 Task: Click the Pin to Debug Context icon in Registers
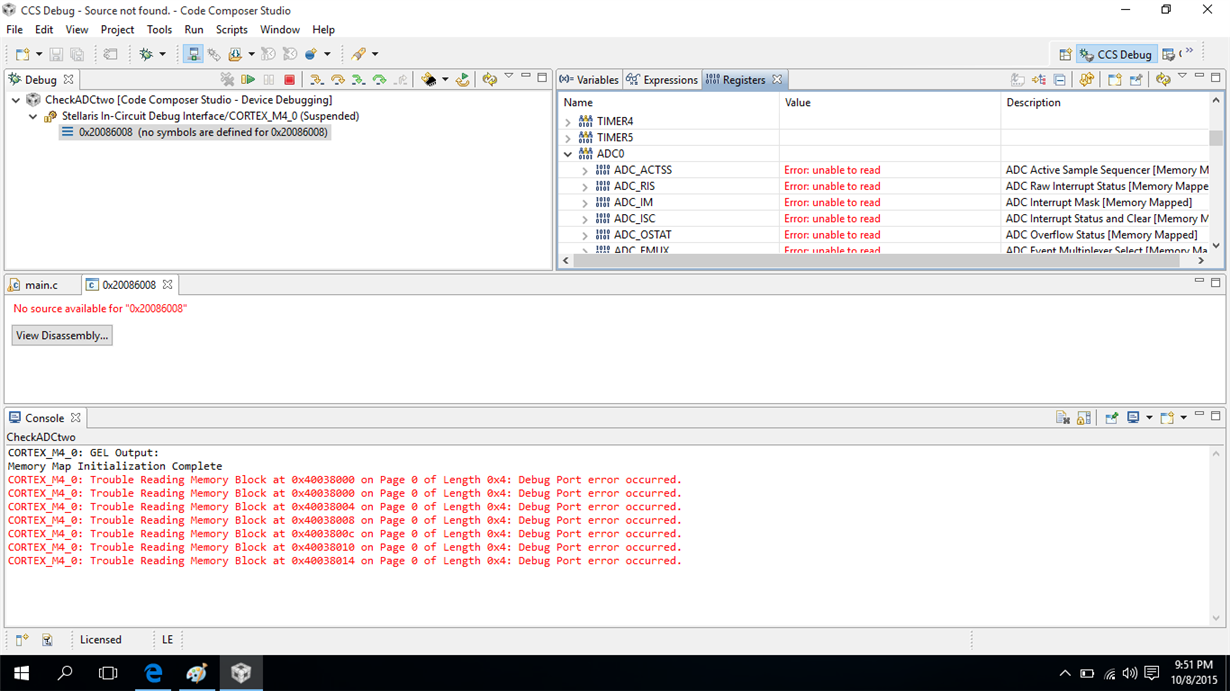tap(1136, 79)
